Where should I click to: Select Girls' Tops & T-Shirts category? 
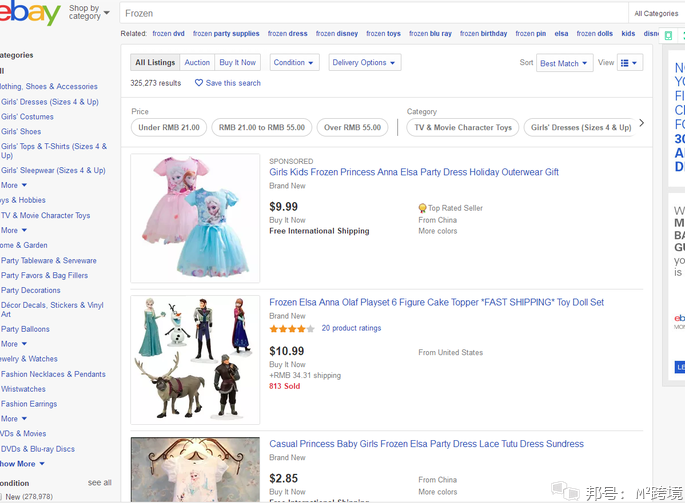(54, 151)
